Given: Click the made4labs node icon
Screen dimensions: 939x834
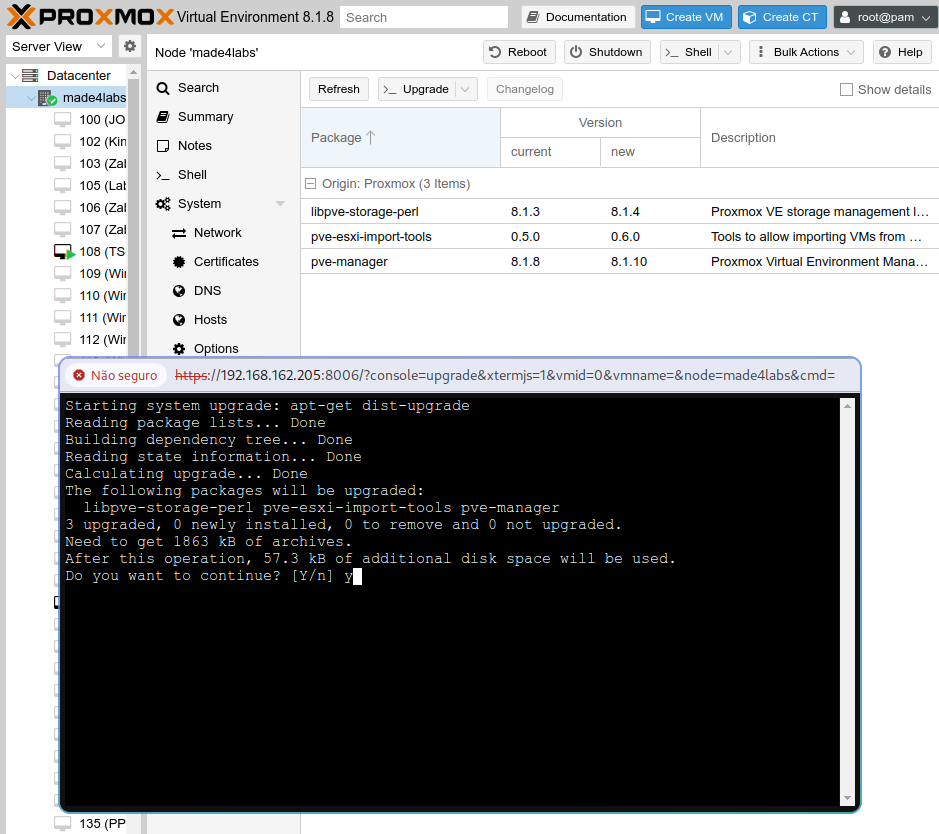Looking at the screenshot, I should click(47, 98).
